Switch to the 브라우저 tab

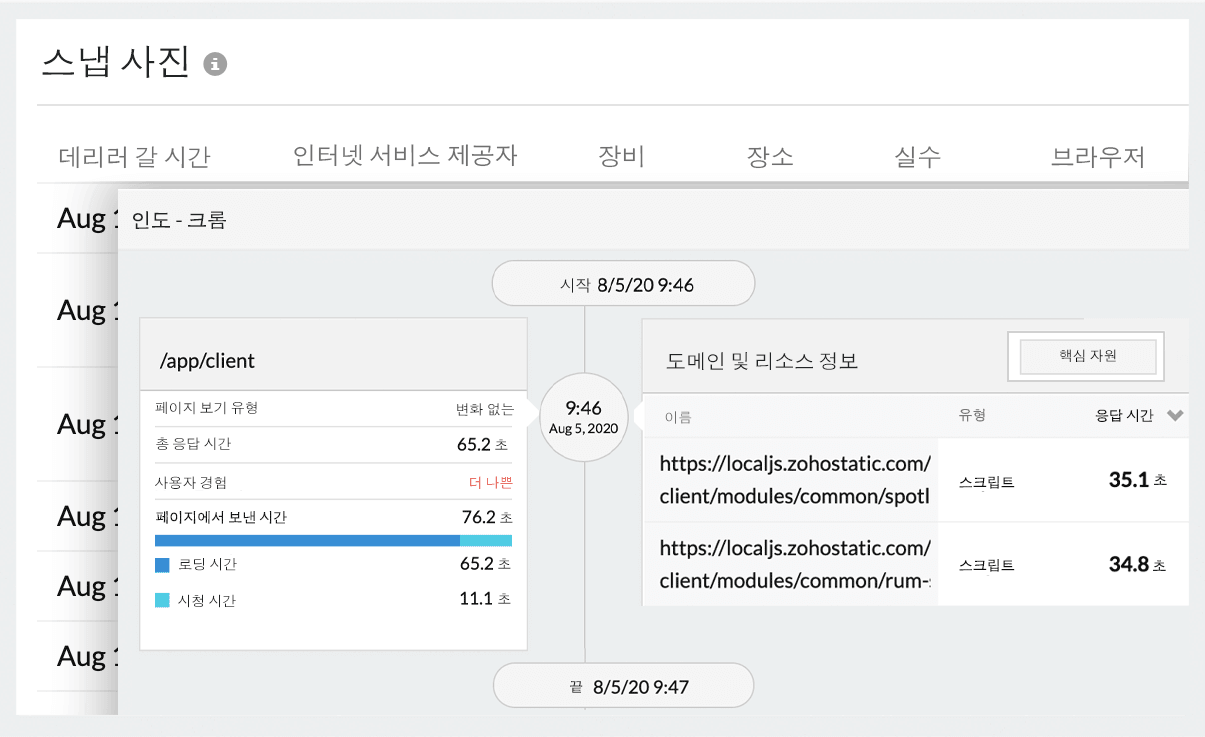click(x=1101, y=155)
